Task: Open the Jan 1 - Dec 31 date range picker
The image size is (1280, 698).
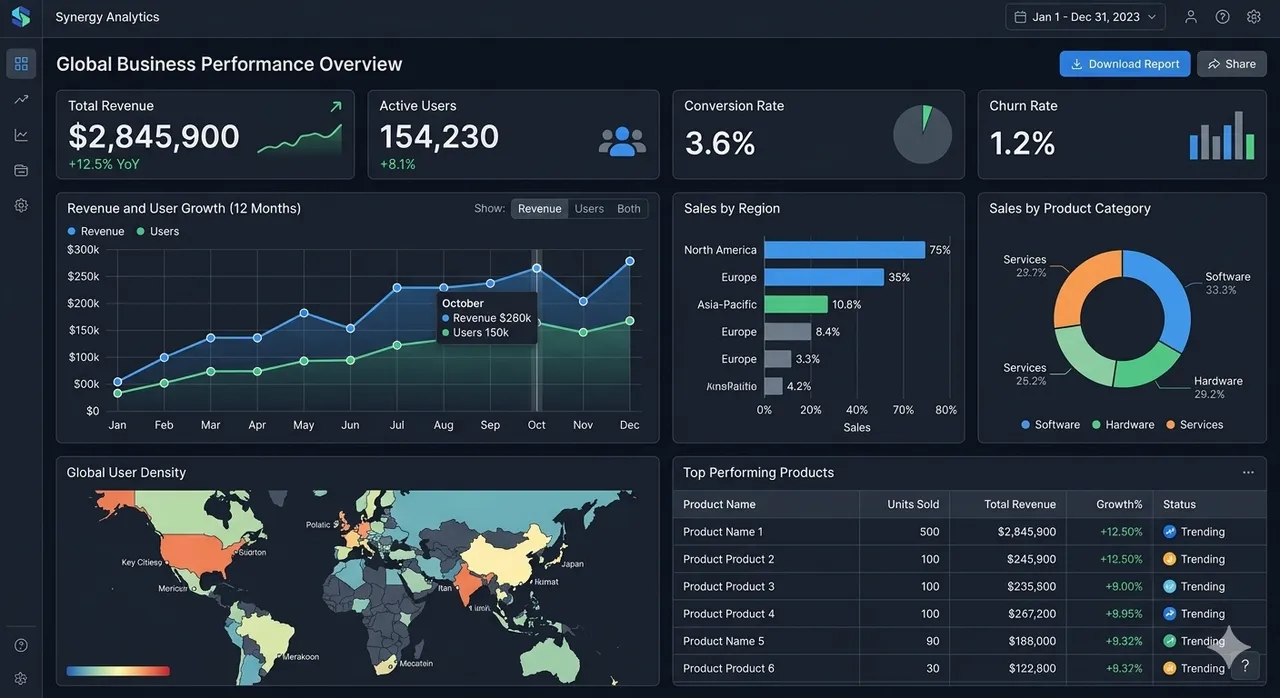Action: pos(1085,16)
